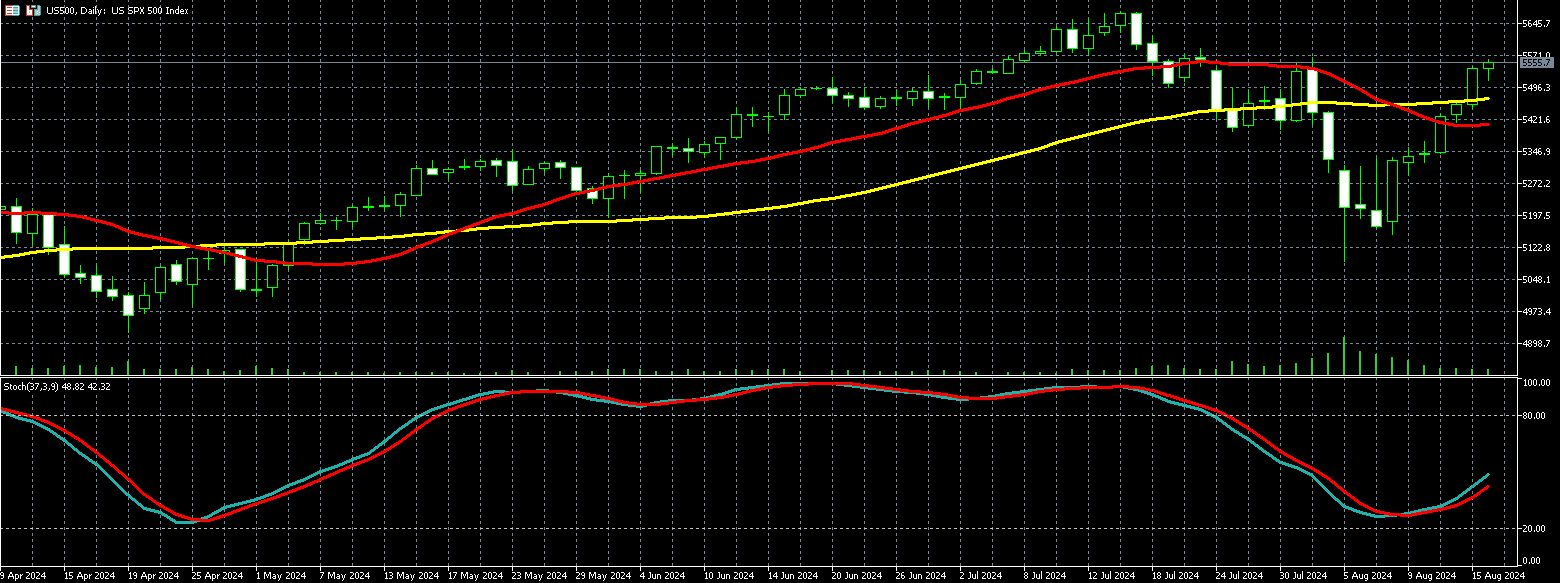Click the '9 Apr 2024' date label
Screen dimensions: 1560x583
tap(25, 576)
